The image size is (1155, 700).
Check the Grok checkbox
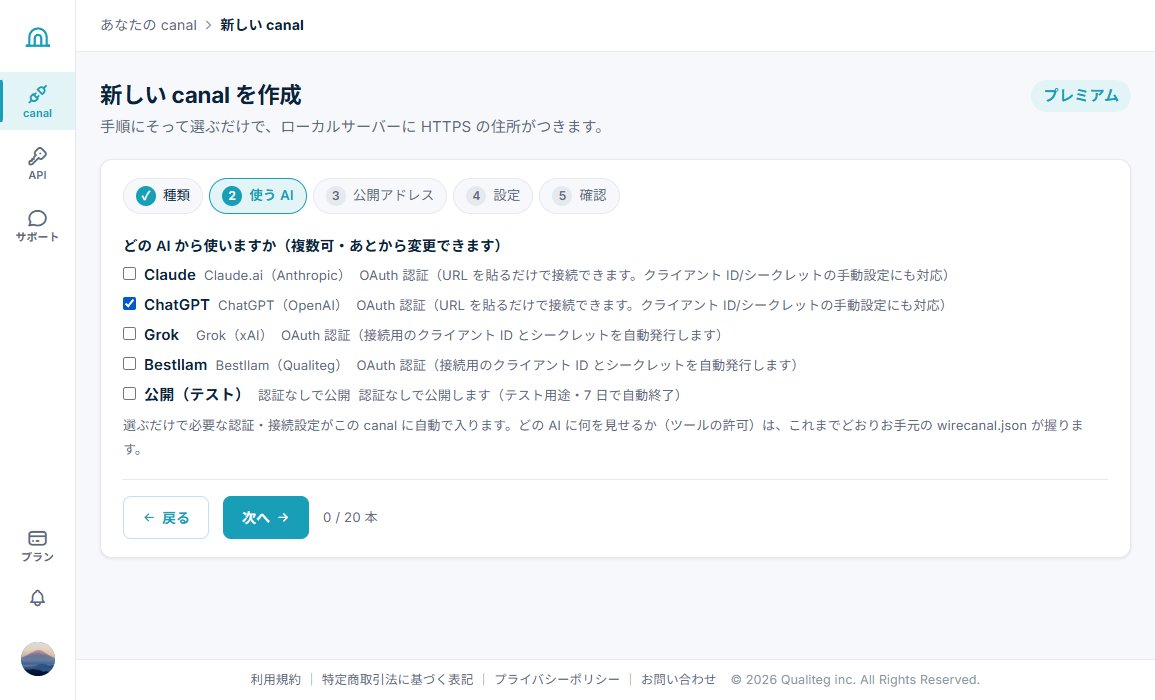(x=130, y=334)
